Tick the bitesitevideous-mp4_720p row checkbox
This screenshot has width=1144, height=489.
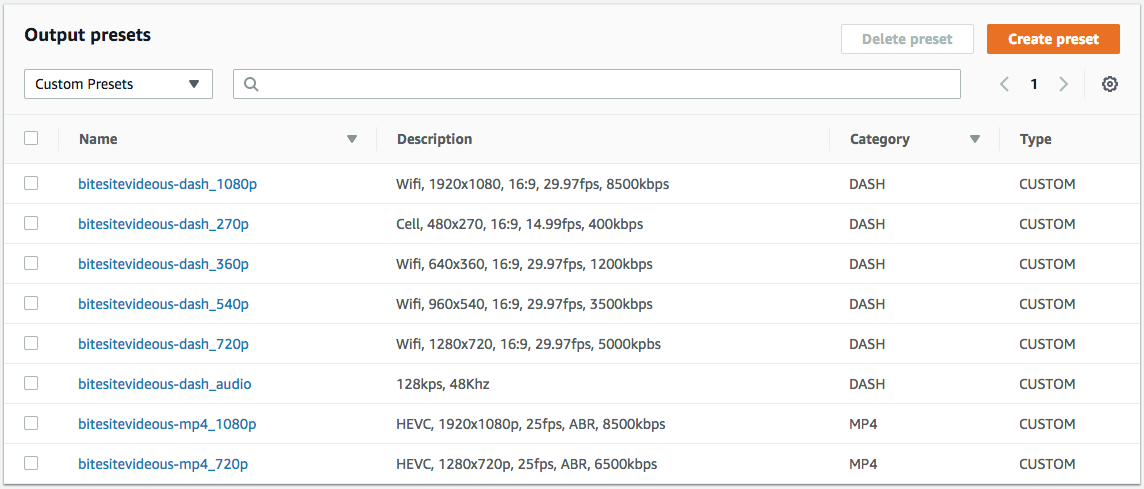point(31,463)
